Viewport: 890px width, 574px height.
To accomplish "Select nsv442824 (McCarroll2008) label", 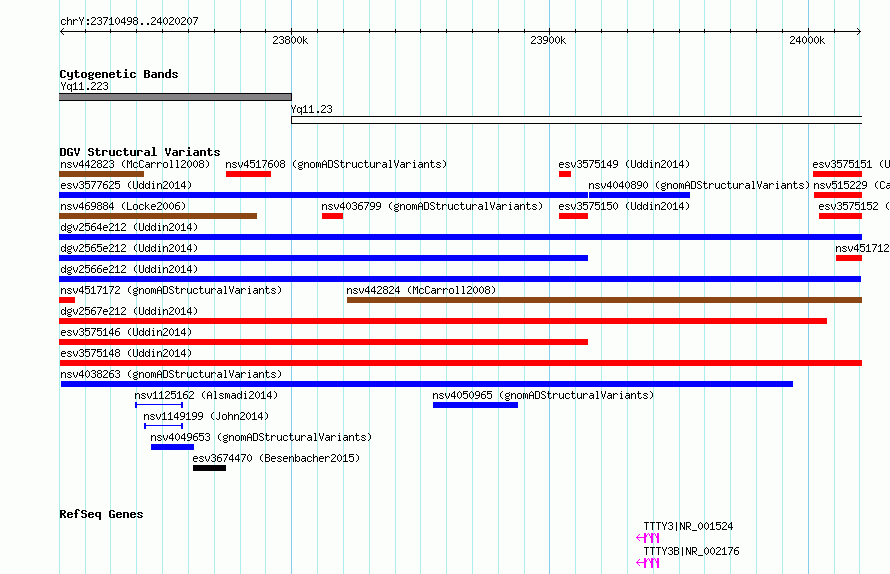I will tap(421, 290).
